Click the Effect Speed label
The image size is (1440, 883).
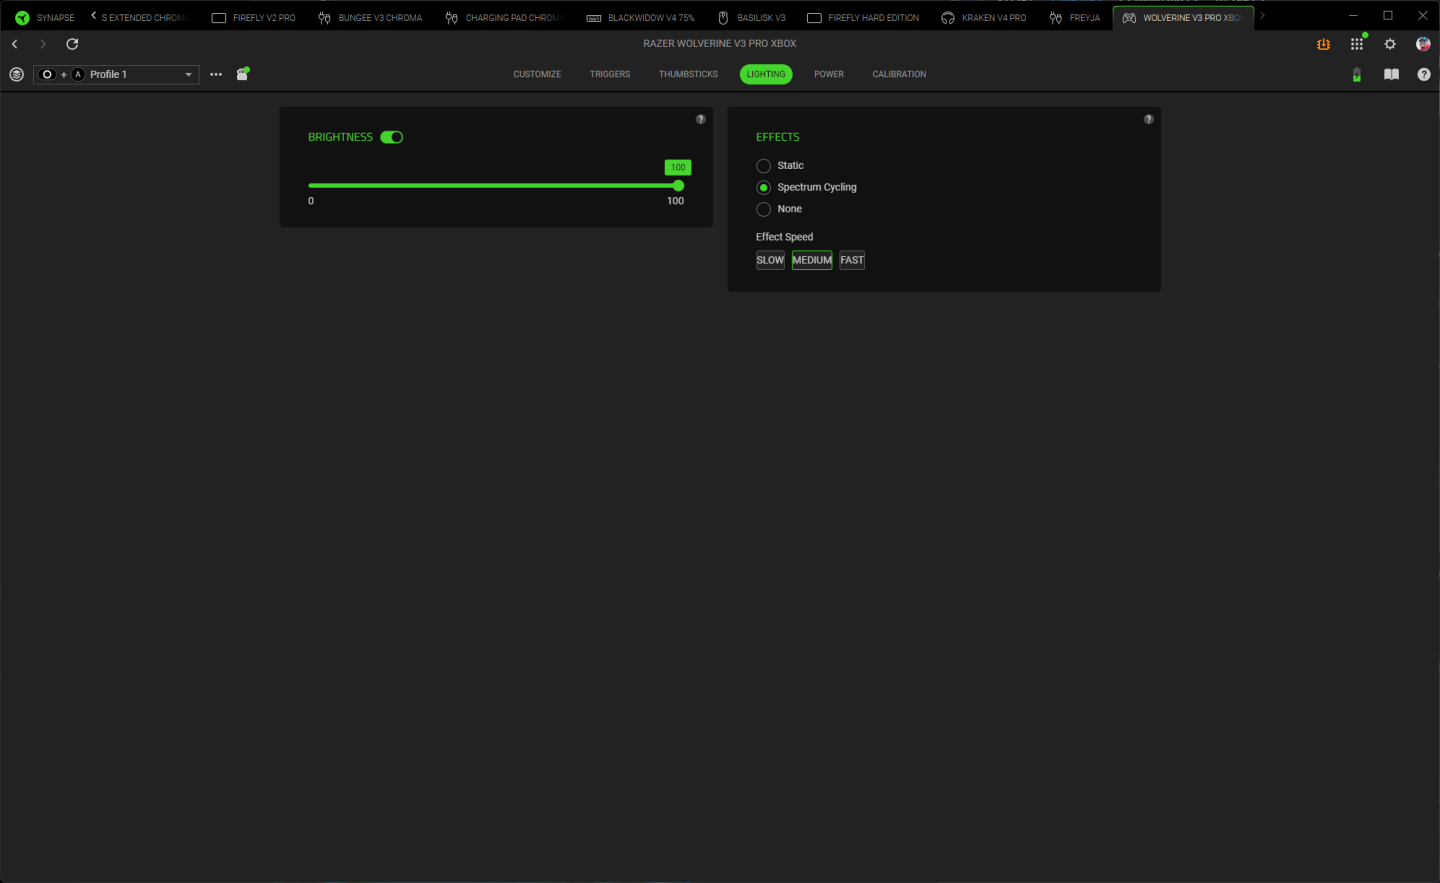coord(785,237)
